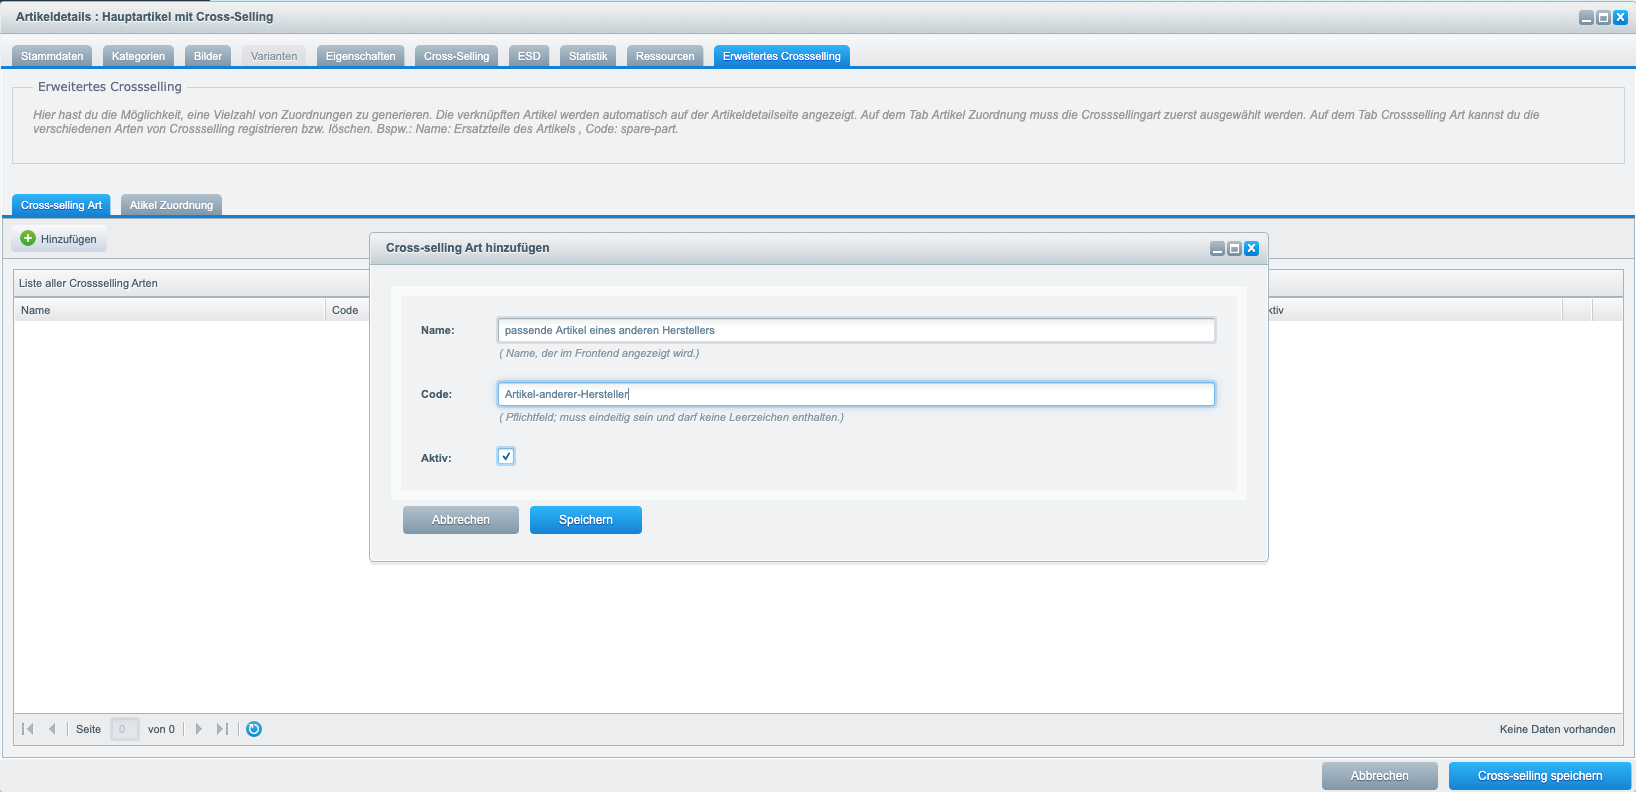The width and height of the screenshot is (1636, 792).
Task: Select the Varianten tab
Action: click(x=274, y=56)
